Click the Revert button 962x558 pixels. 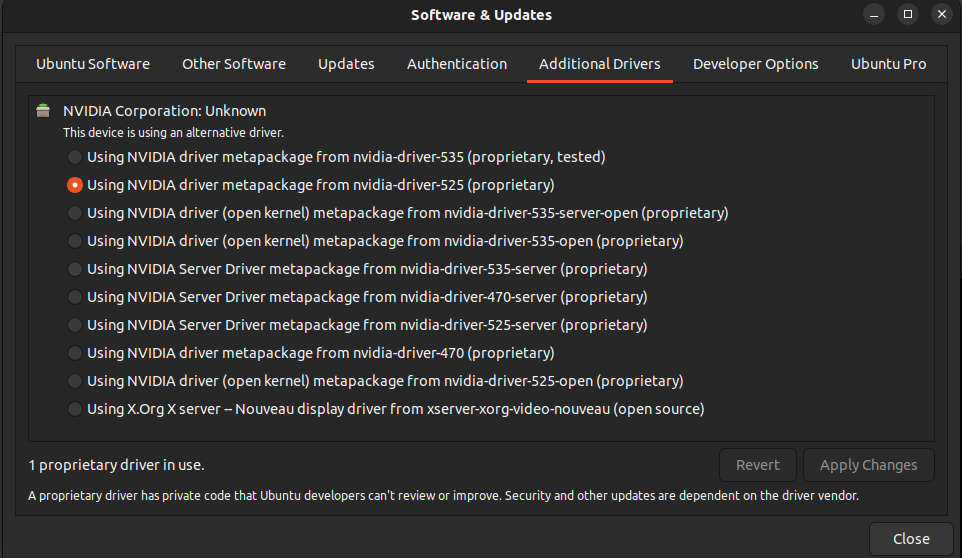coord(758,465)
